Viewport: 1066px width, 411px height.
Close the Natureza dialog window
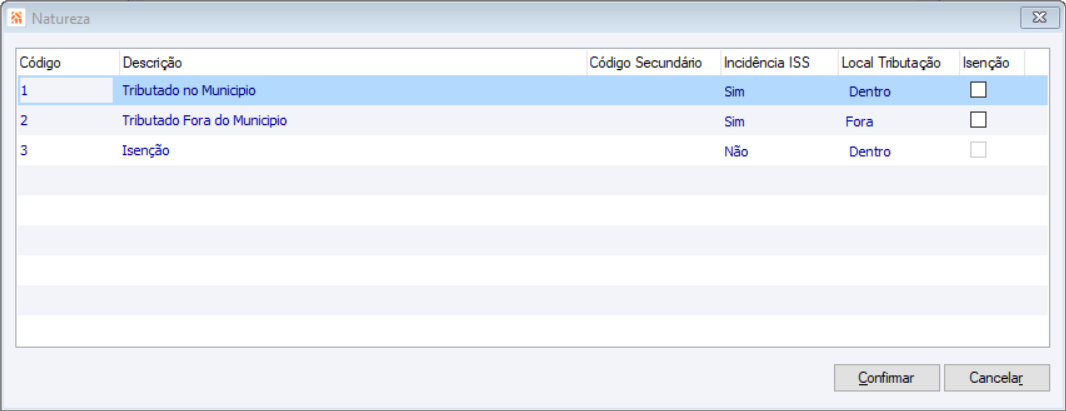pyautogui.click(x=1040, y=18)
